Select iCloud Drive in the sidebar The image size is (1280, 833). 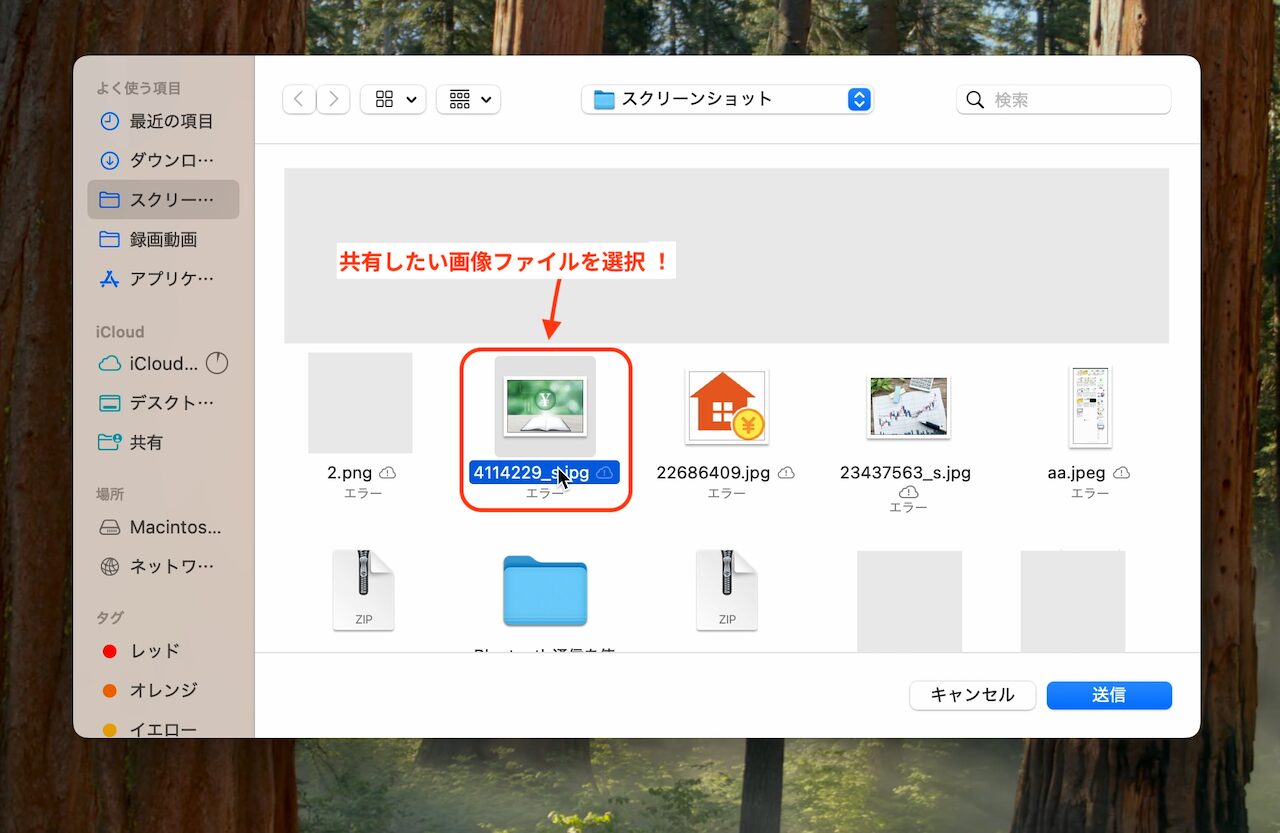point(150,363)
